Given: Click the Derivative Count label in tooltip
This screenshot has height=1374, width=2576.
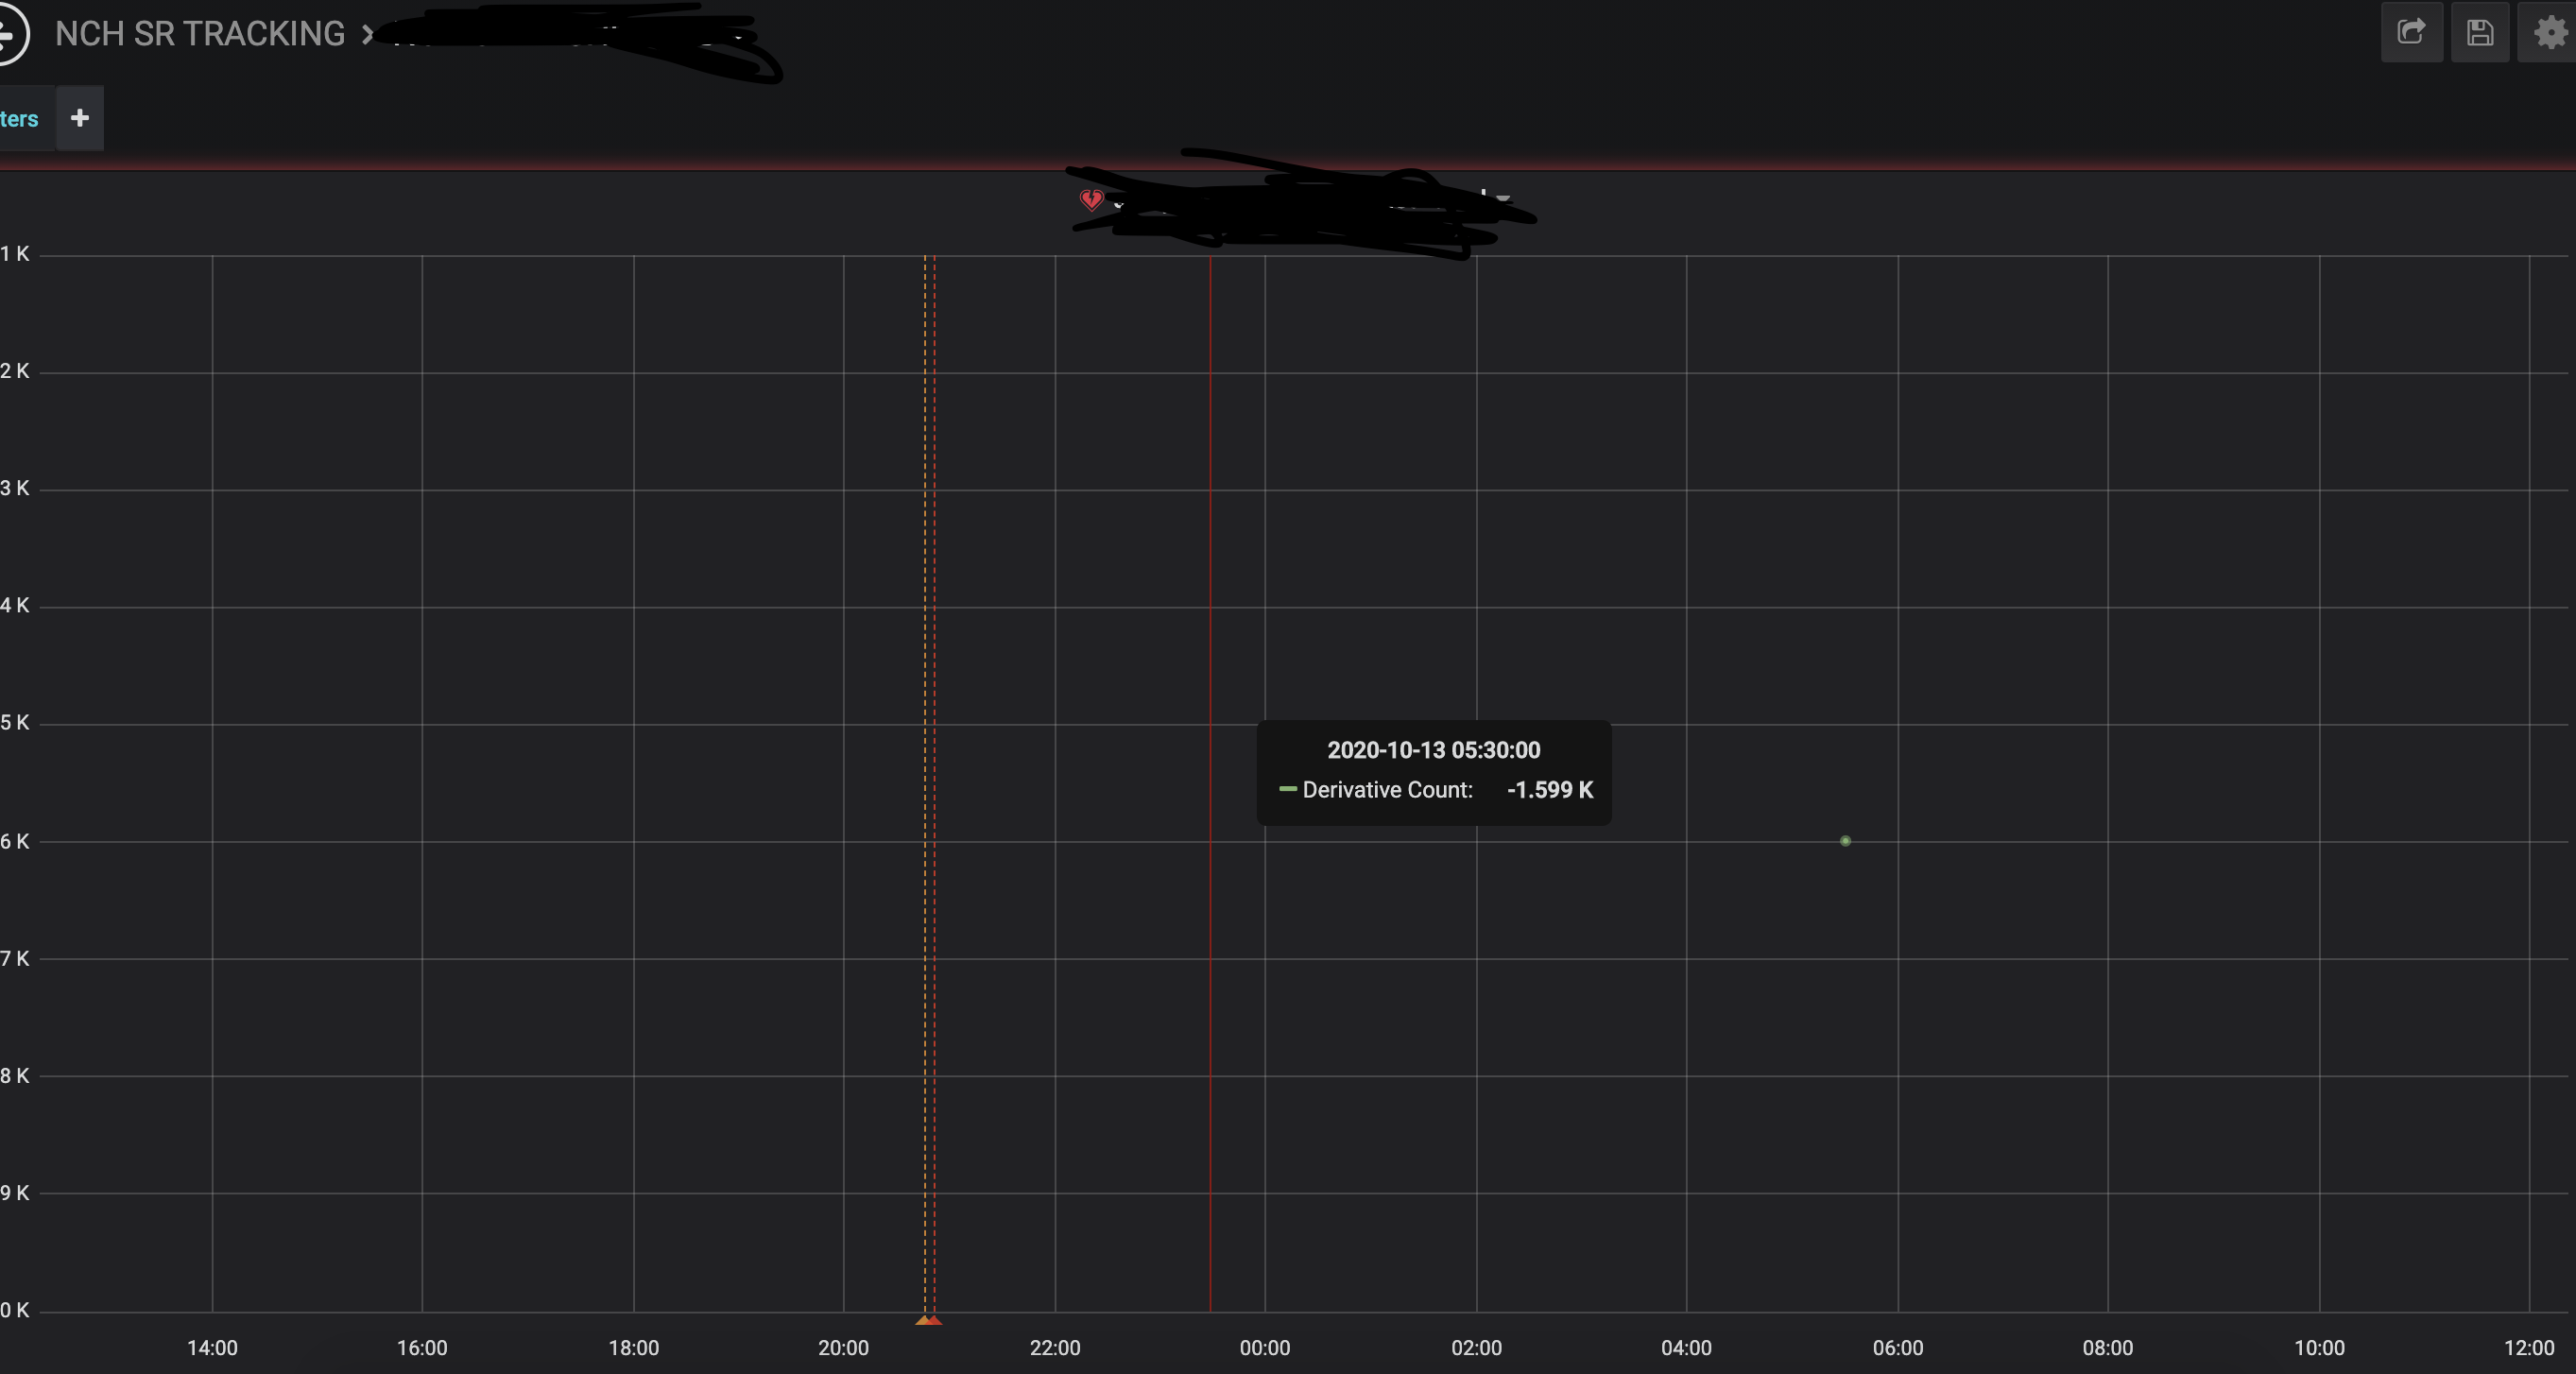Looking at the screenshot, I should [1386, 790].
